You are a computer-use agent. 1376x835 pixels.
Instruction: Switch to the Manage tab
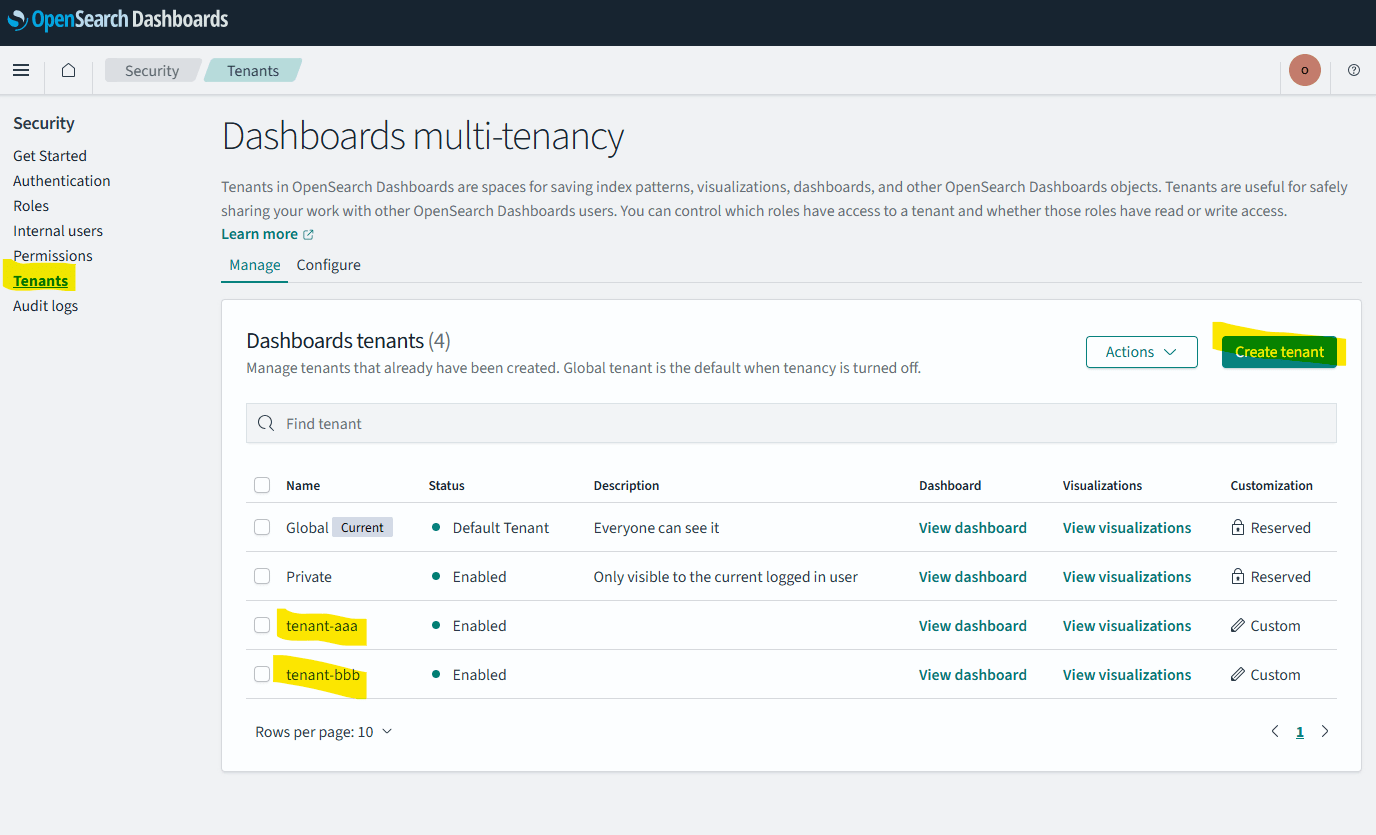255,265
